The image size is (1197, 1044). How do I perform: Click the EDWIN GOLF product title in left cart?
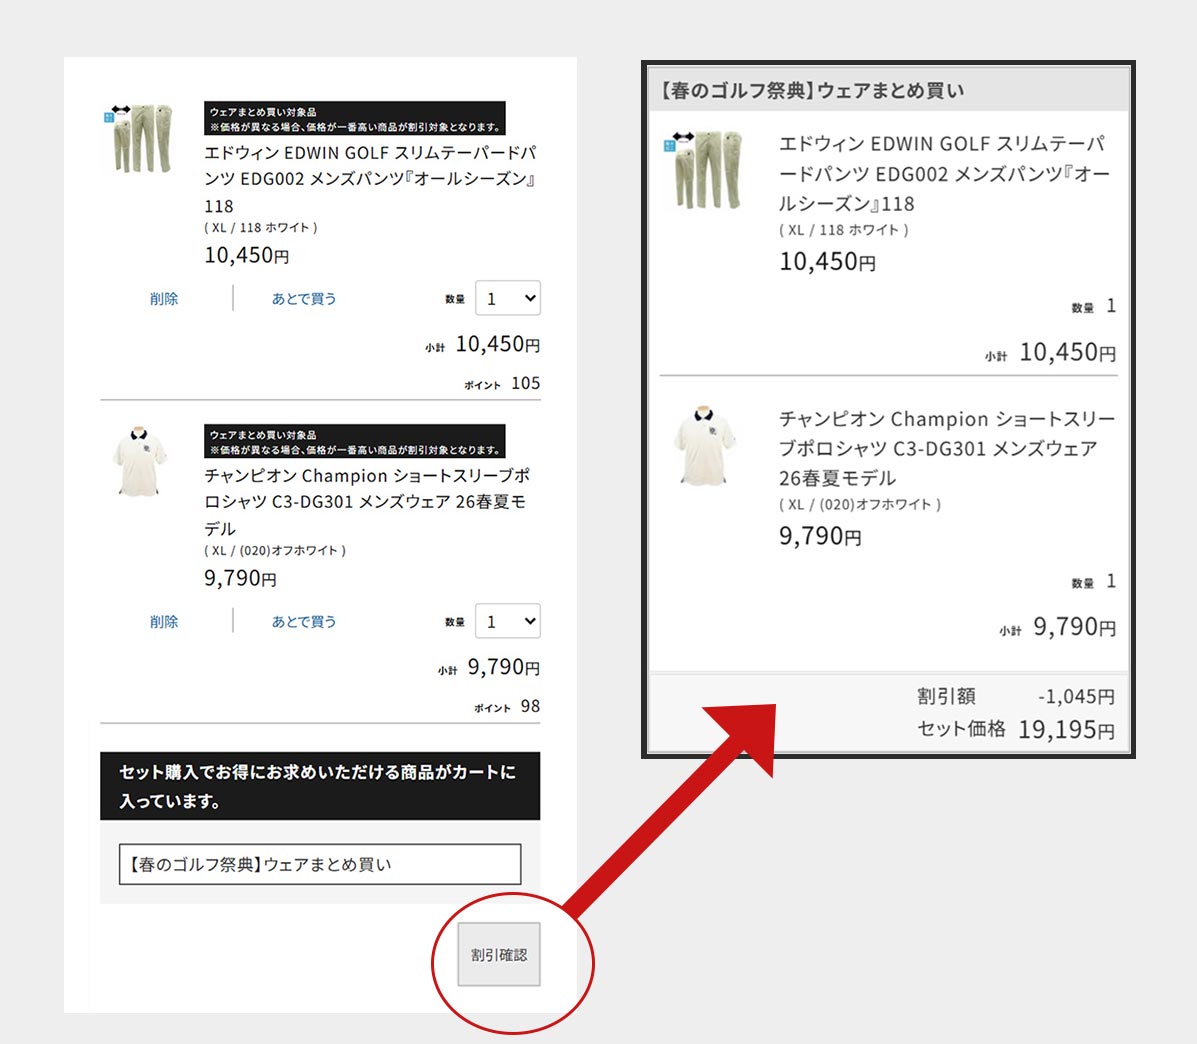[x=370, y=166]
